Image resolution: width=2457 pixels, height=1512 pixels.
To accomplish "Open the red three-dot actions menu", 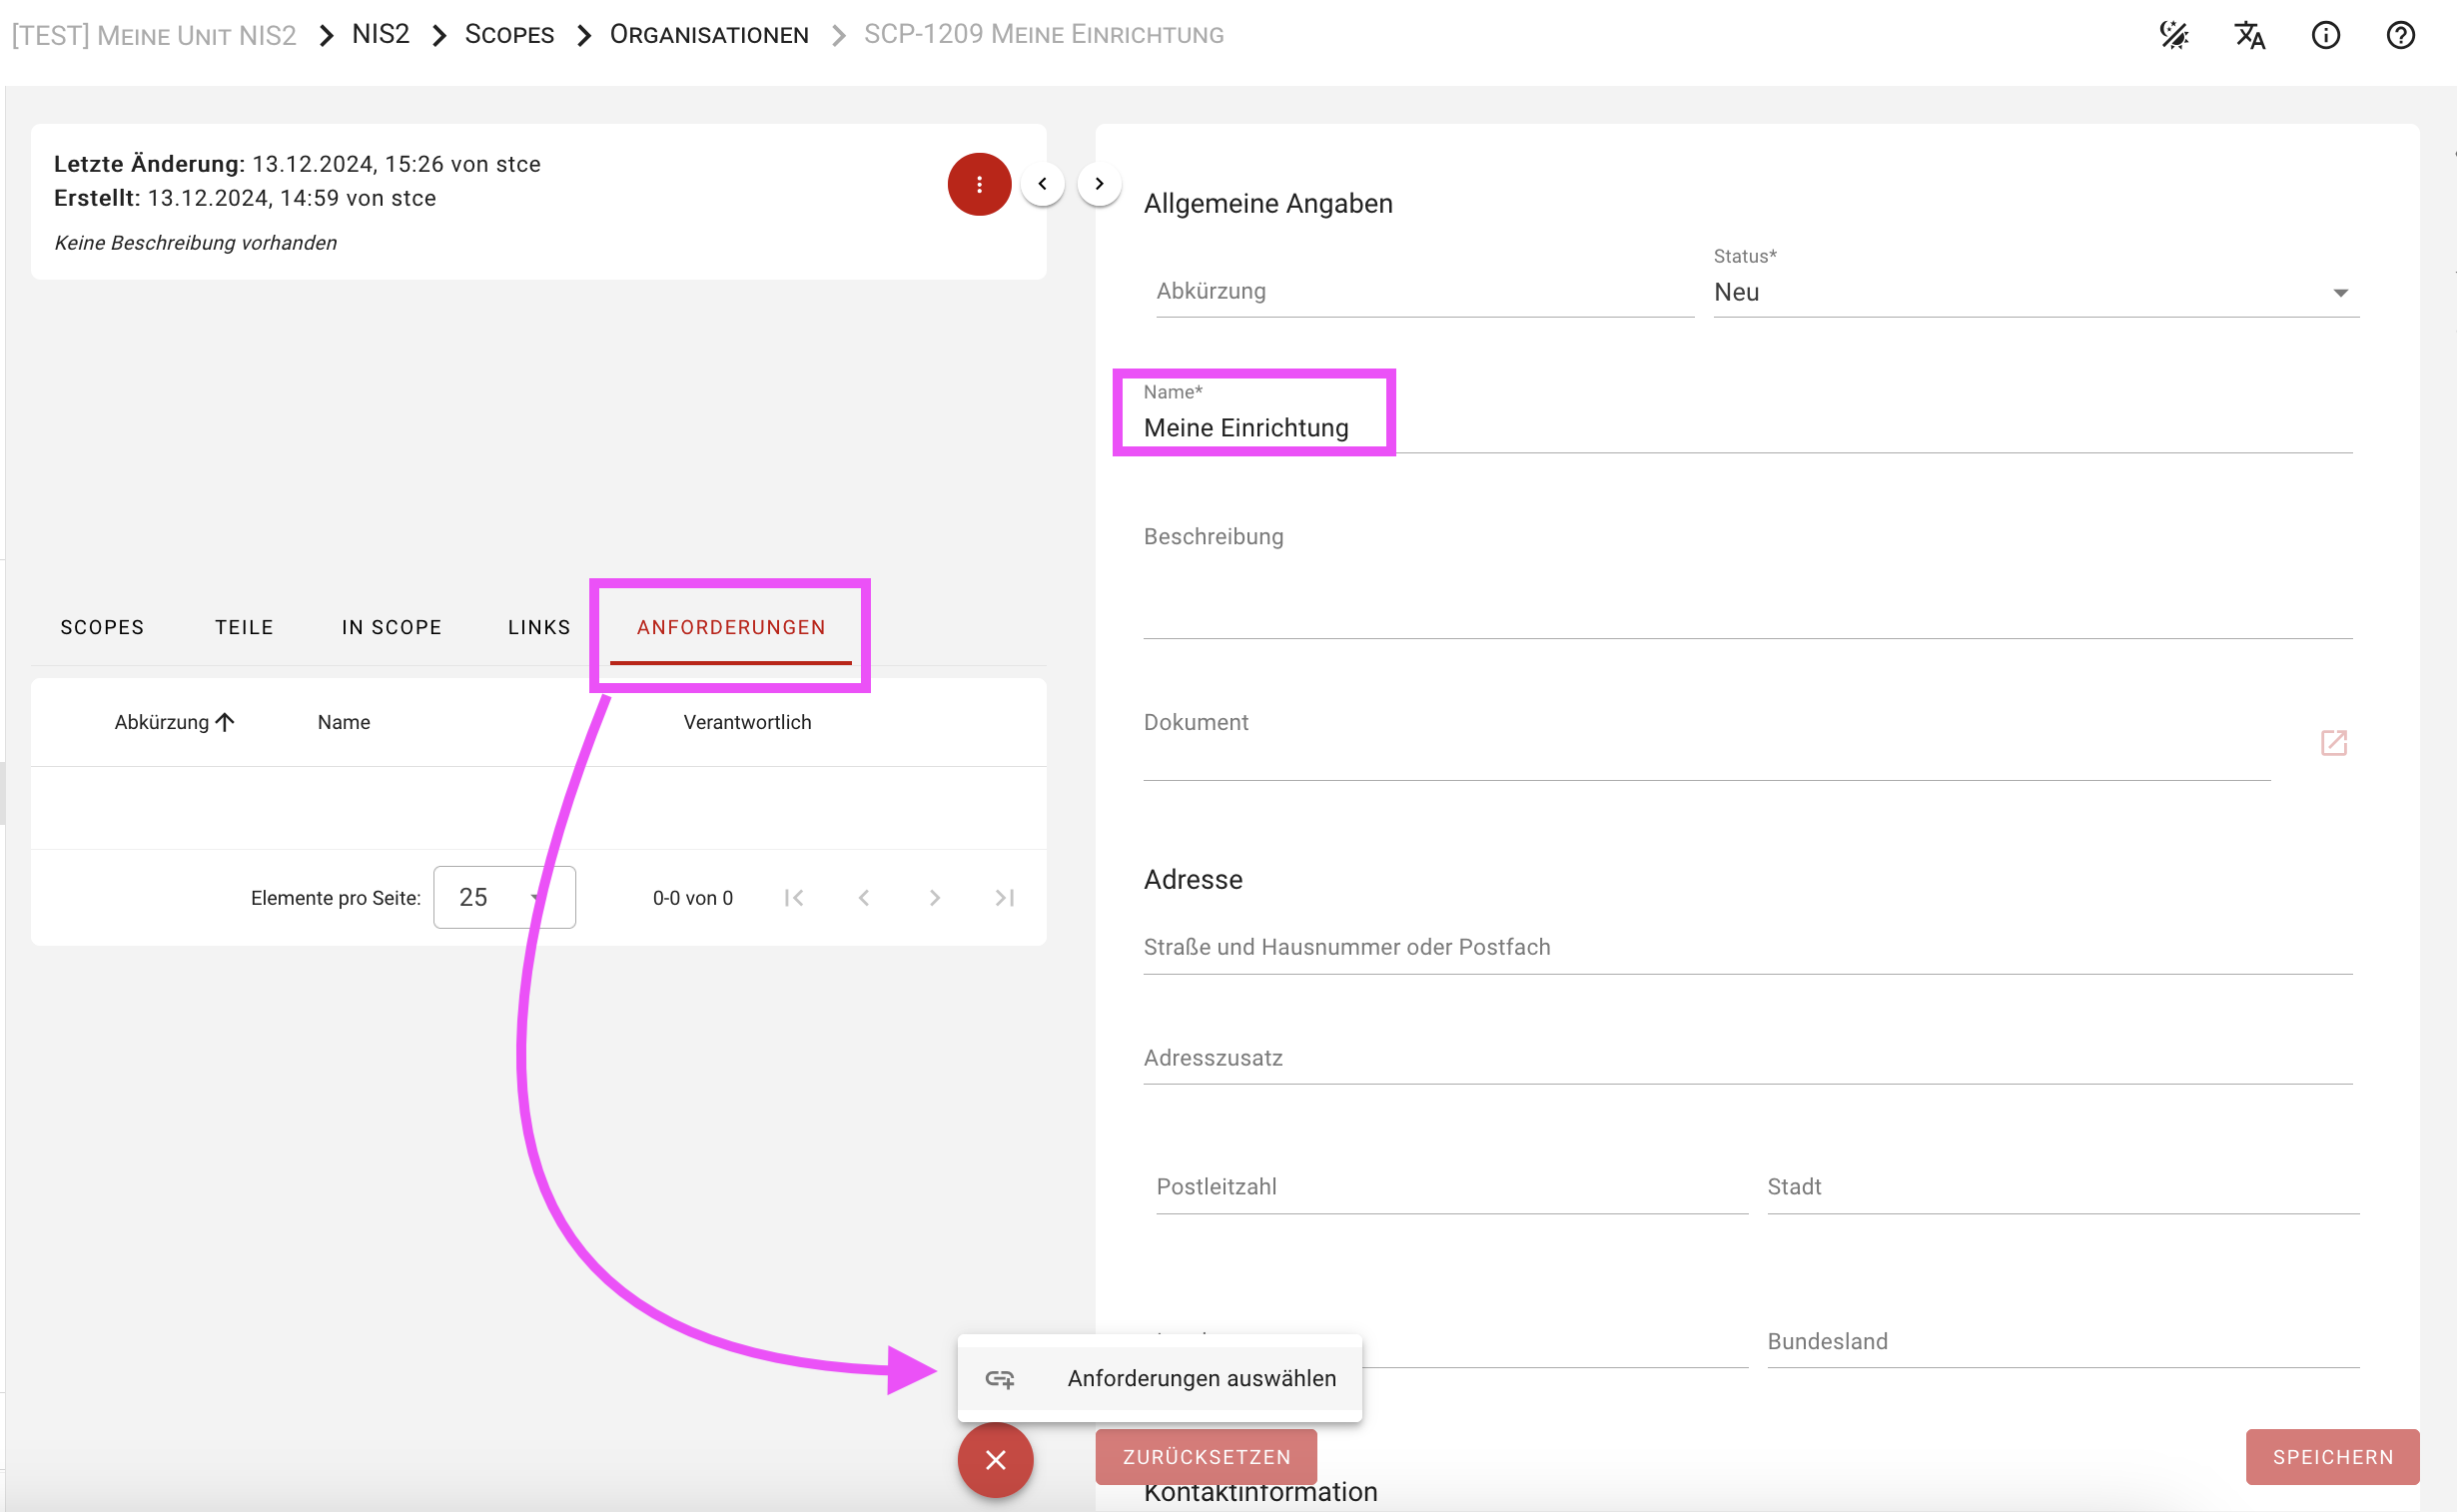I will tap(979, 184).
